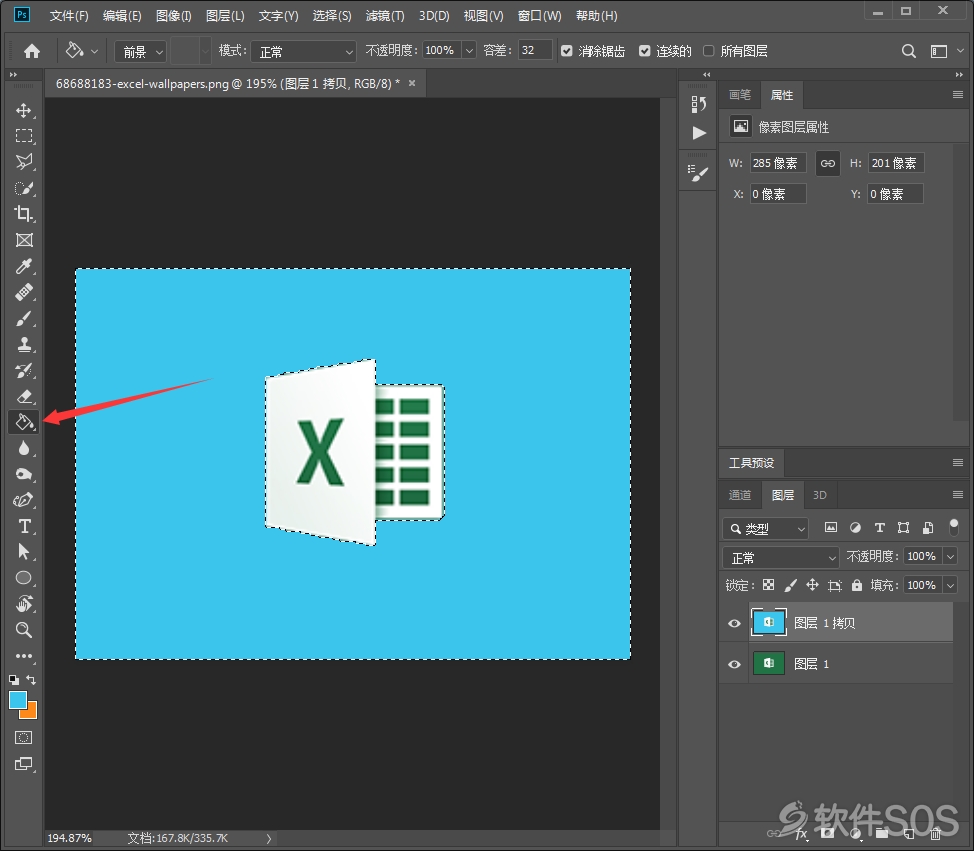
Task: Toggle the anti-alias (消除锯齿) checkbox
Action: click(x=567, y=51)
